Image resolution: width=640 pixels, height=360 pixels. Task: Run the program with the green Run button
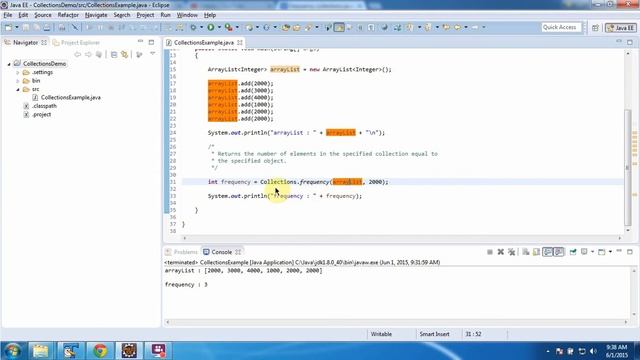pos(211,27)
